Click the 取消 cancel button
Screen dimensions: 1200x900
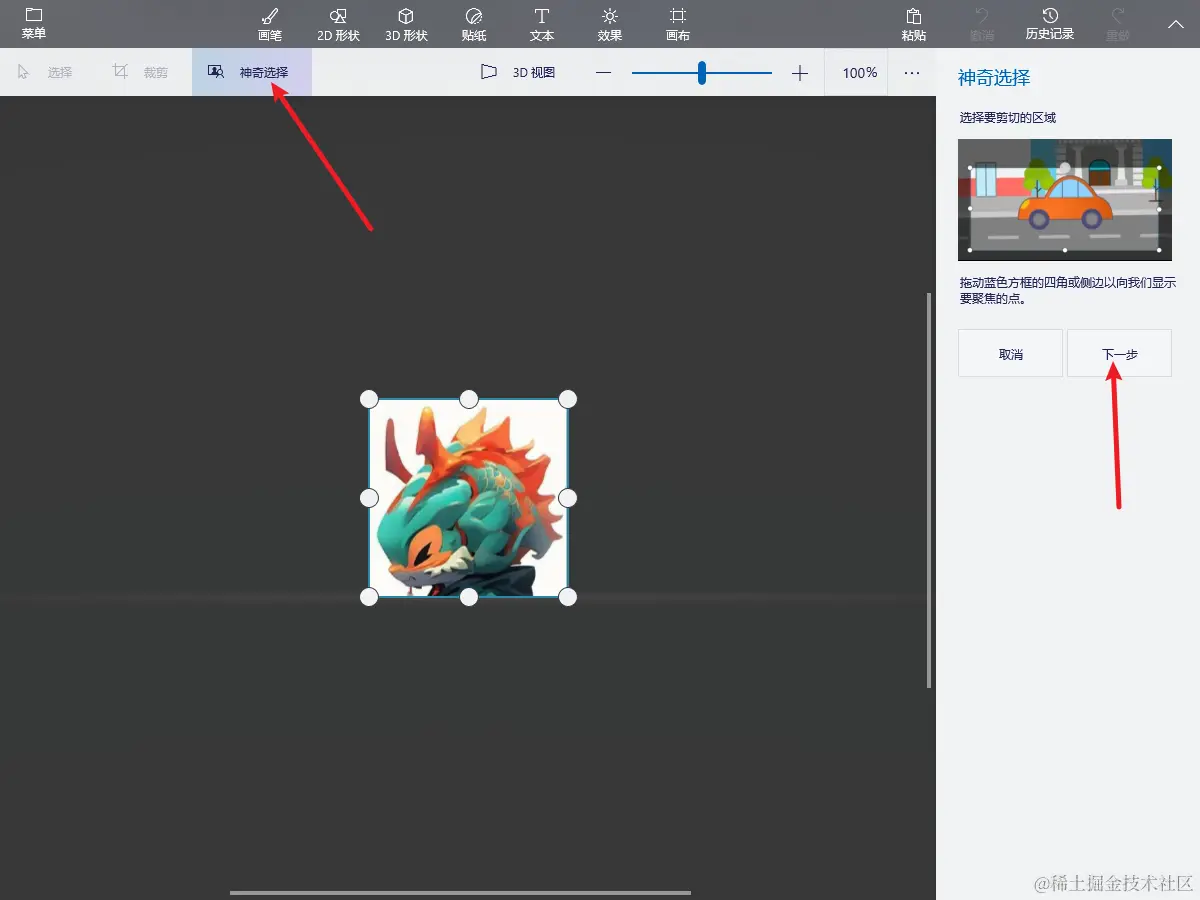pos(1010,353)
